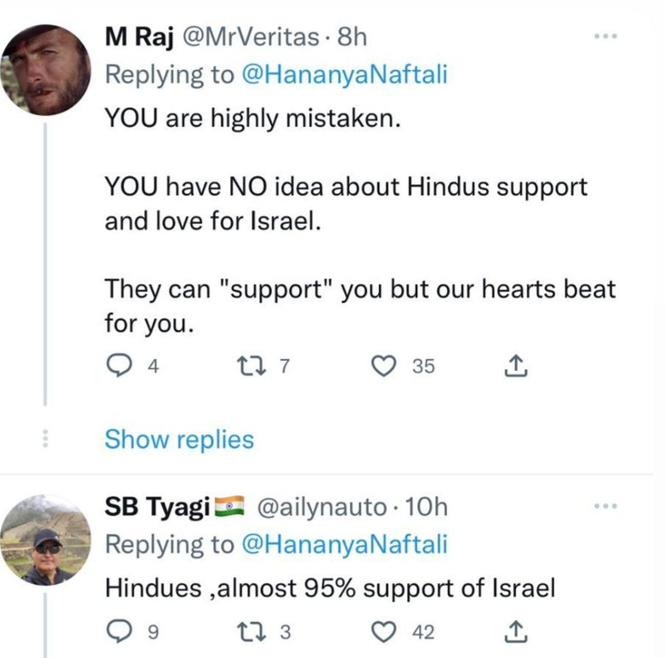Open SB Tyagi's profile name
Image resolution: width=665 pixels, height=658 pixels.
pos(158,508)
